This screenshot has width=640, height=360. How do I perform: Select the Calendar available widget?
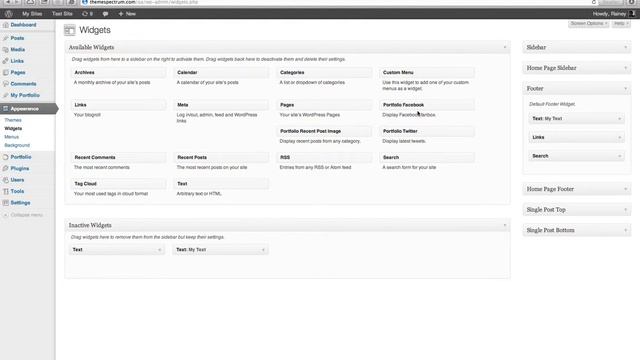point(221,73)
